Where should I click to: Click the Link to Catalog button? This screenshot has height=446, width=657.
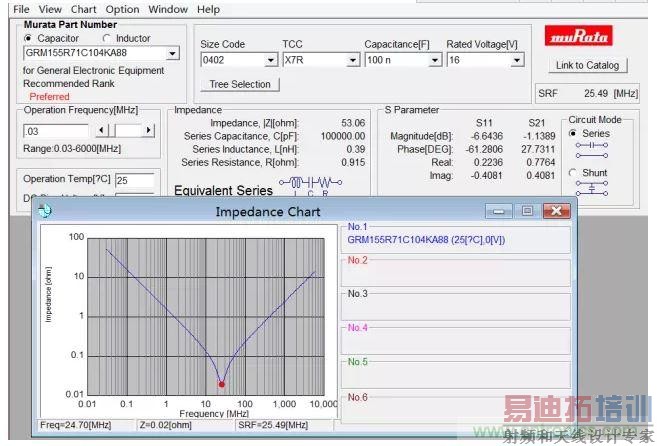point(587,65)
